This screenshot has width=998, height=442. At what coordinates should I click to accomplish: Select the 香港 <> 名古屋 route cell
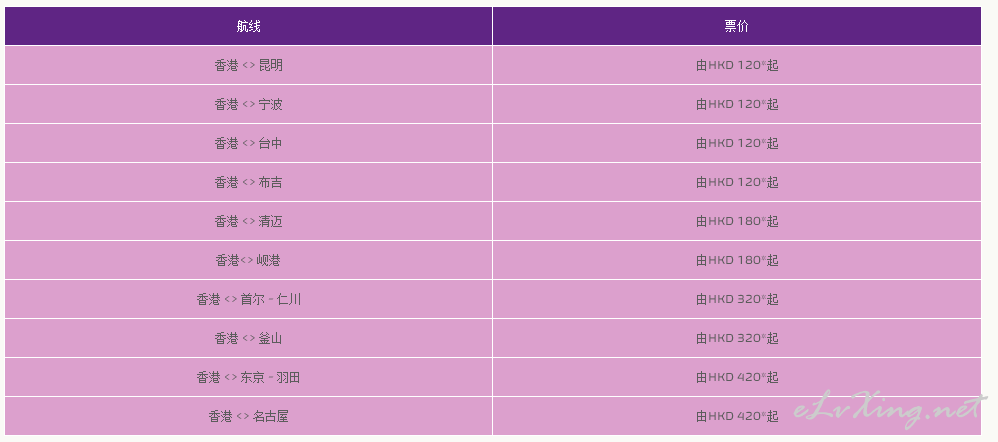click(x=248, y=417)
